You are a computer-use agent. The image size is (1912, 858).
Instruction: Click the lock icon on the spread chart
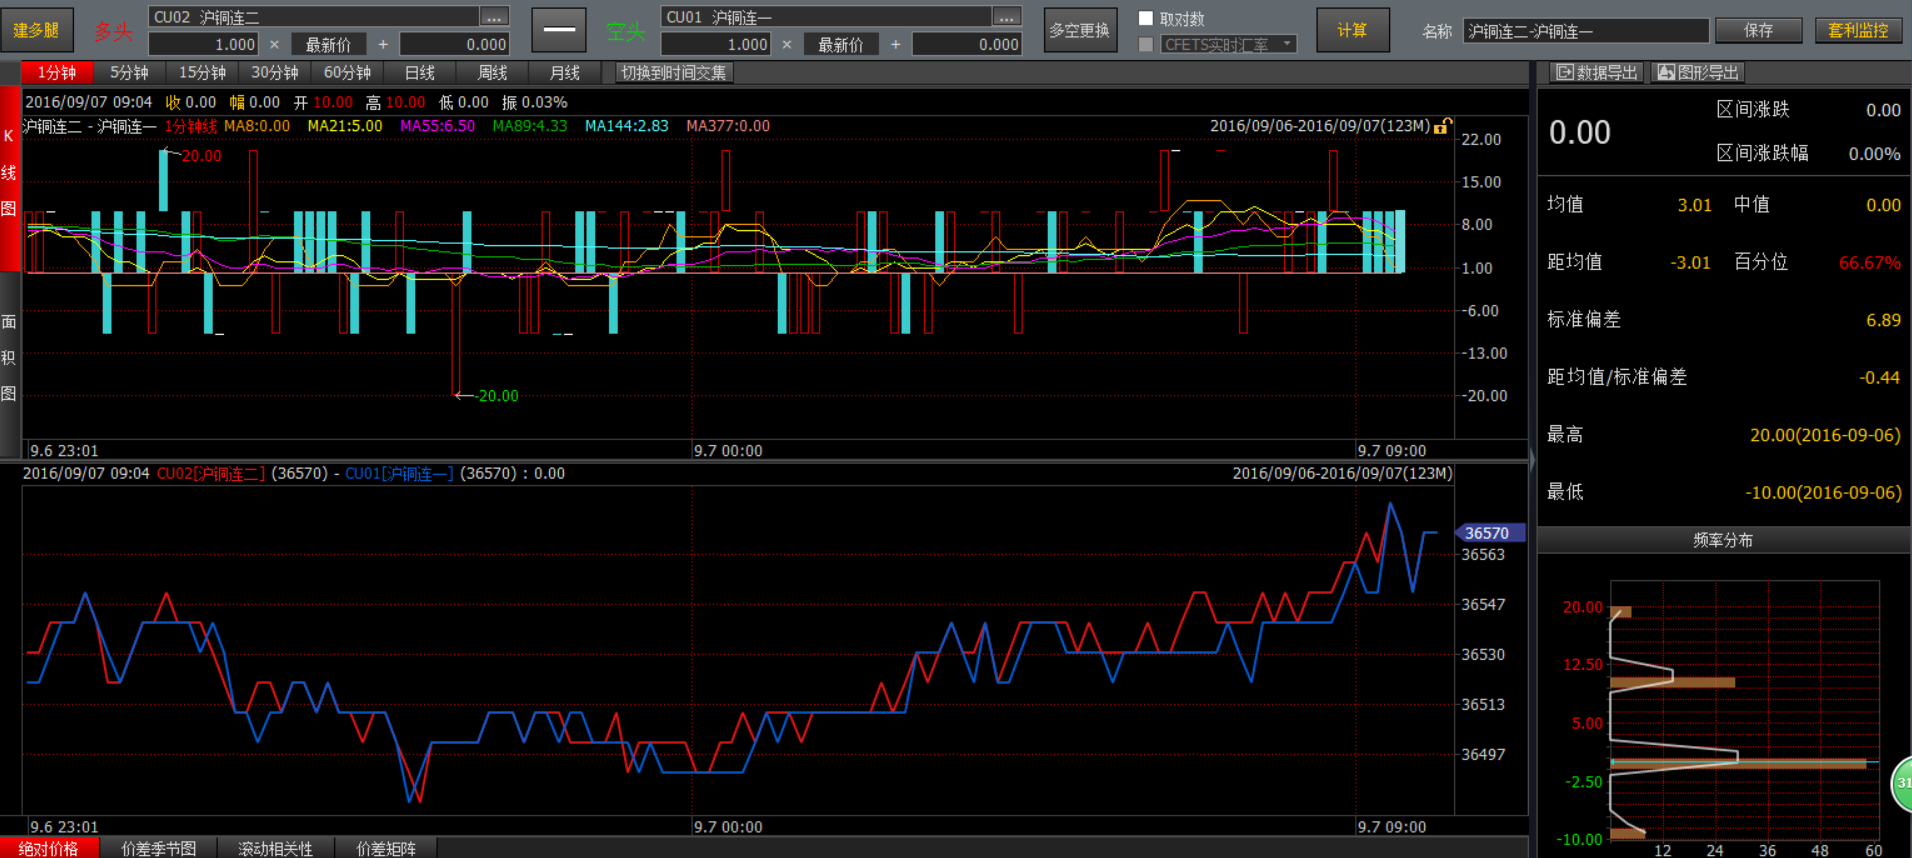(x=1442, y=126)
